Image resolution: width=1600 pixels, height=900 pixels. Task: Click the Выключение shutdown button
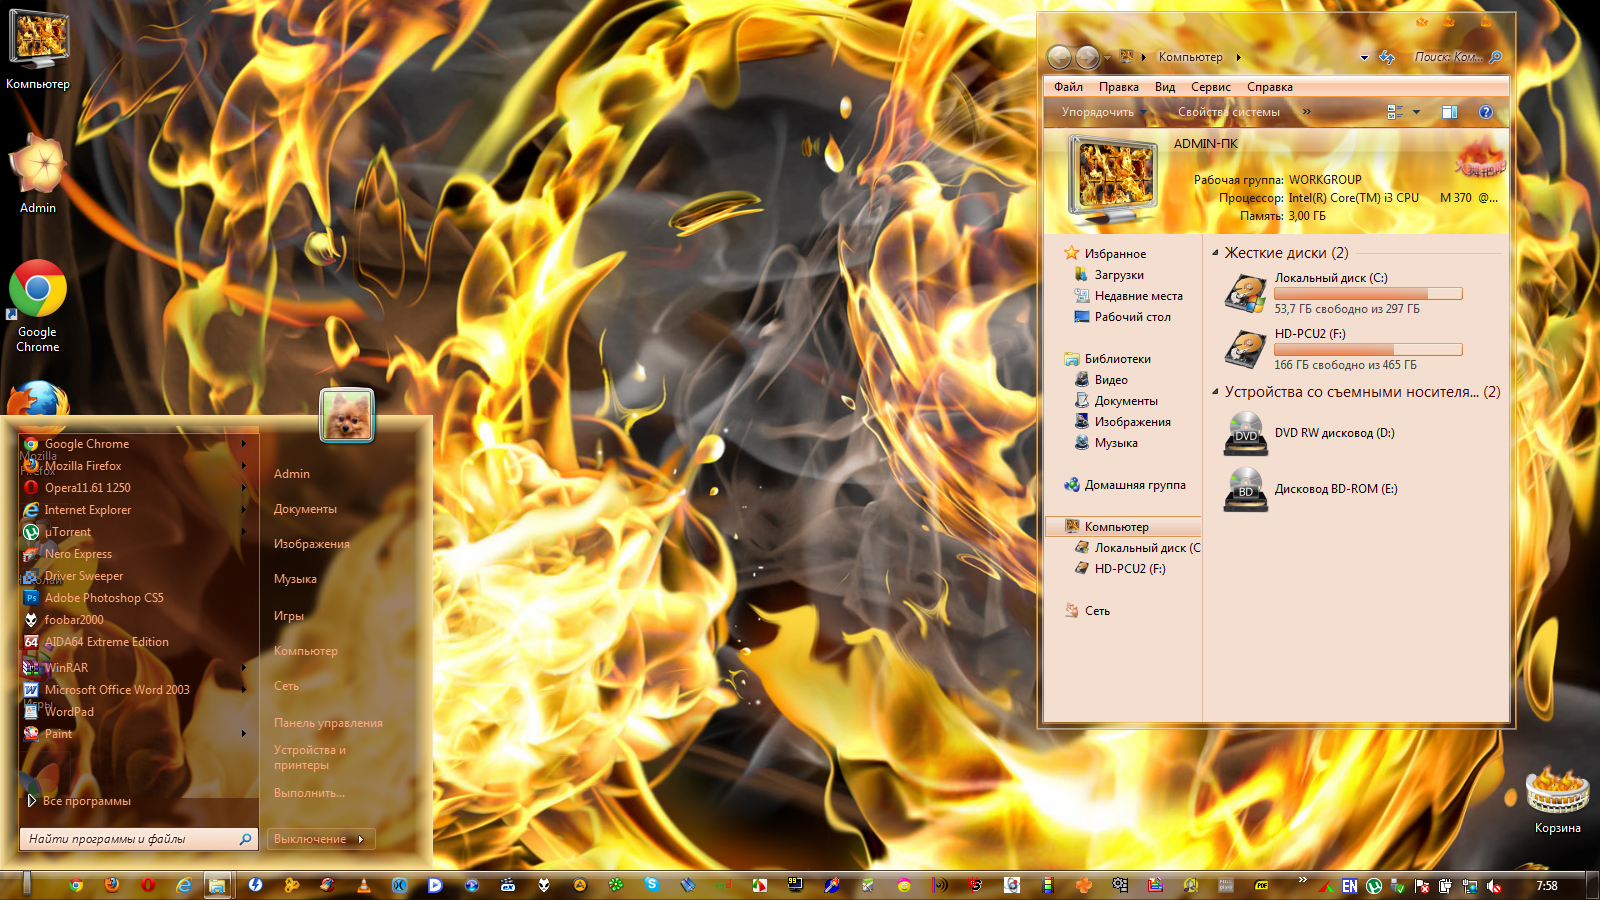tap(310, 839)
